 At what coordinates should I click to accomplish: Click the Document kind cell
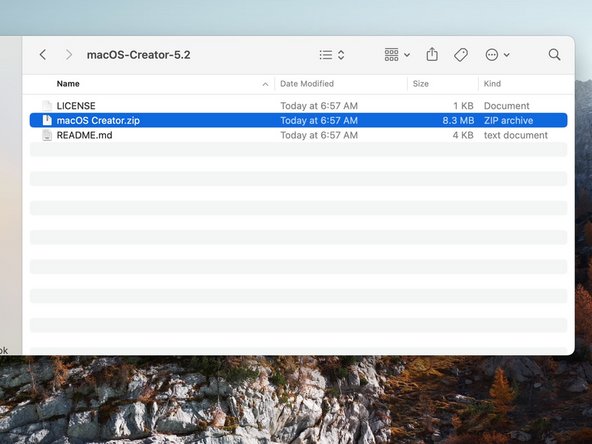click(x=507, y=106)
